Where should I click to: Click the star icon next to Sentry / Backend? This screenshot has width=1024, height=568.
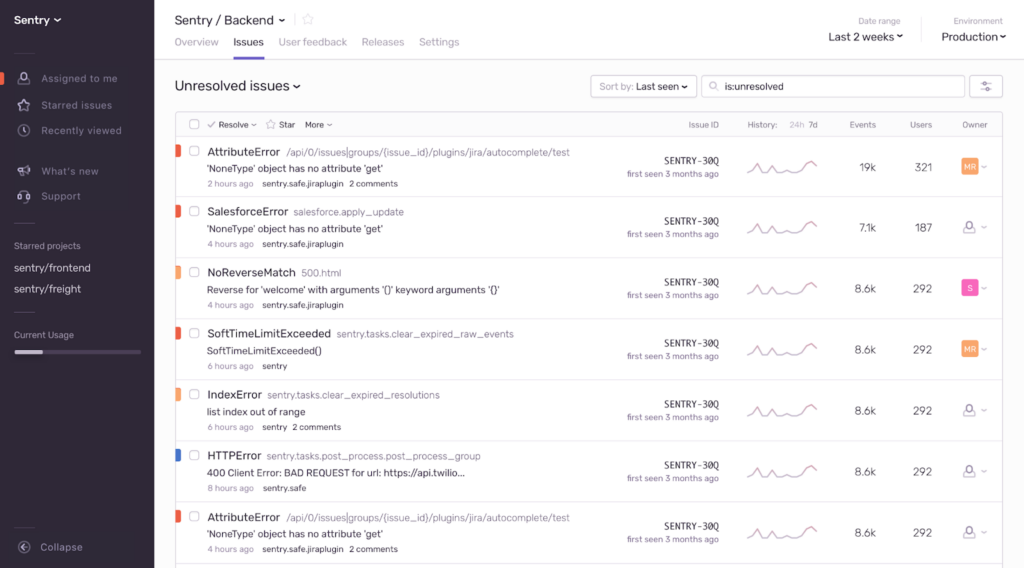pos(308,20)
